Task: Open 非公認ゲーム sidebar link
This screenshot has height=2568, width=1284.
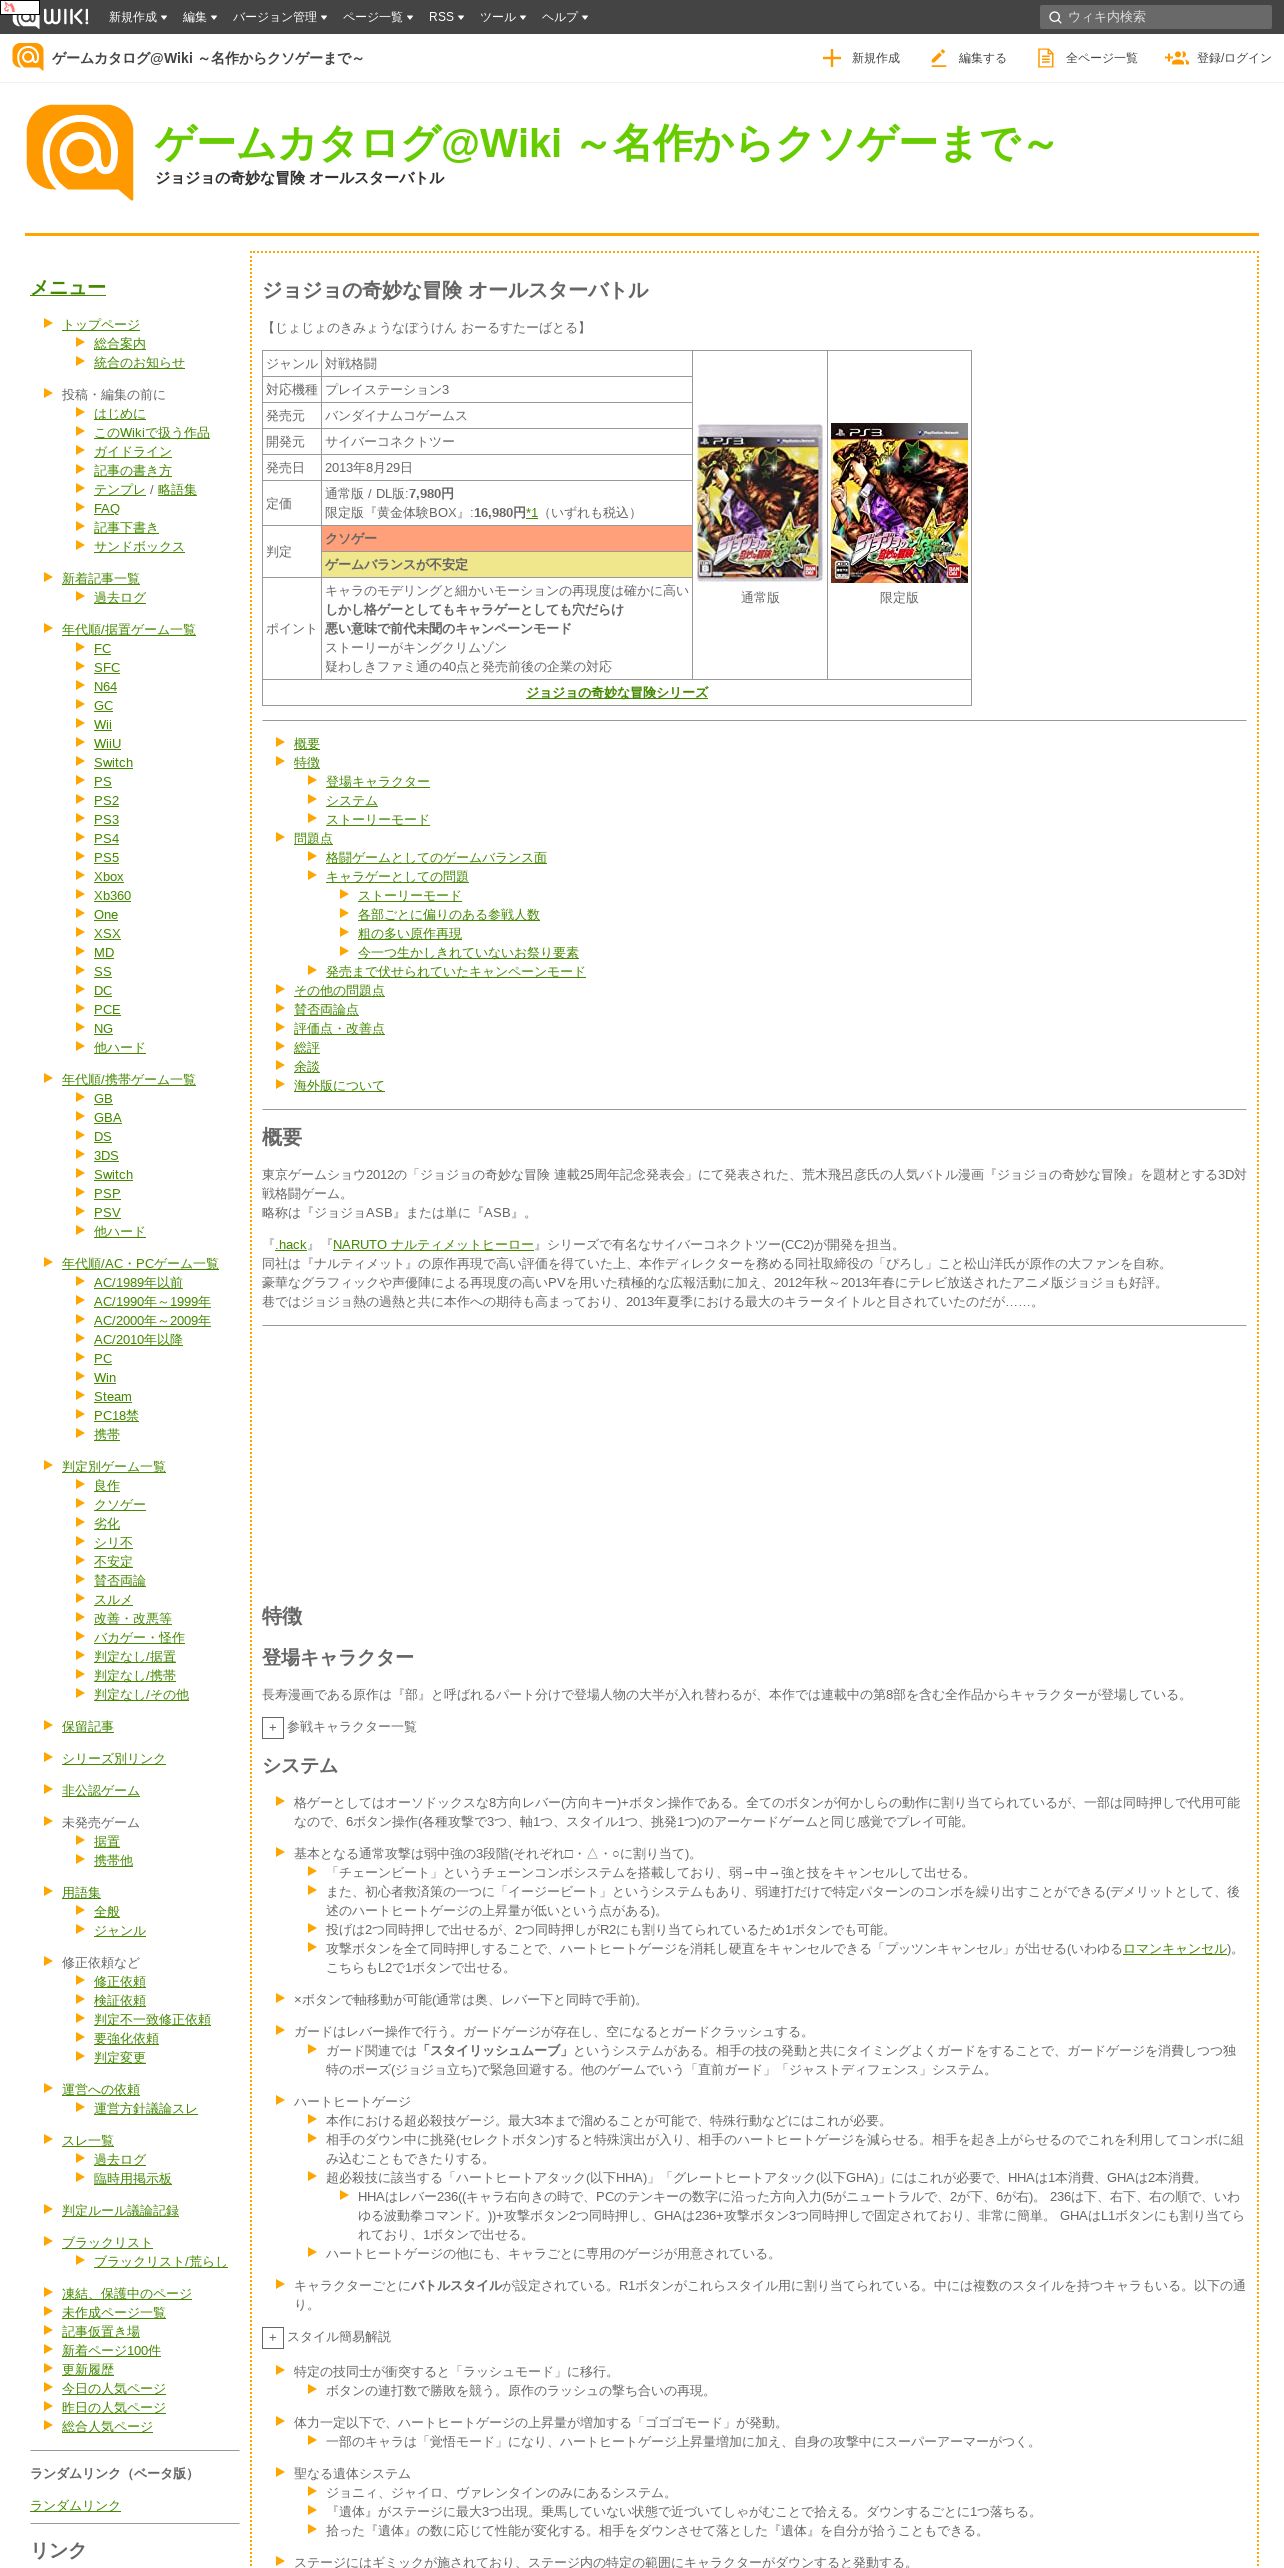Action: pos(101,1790)
